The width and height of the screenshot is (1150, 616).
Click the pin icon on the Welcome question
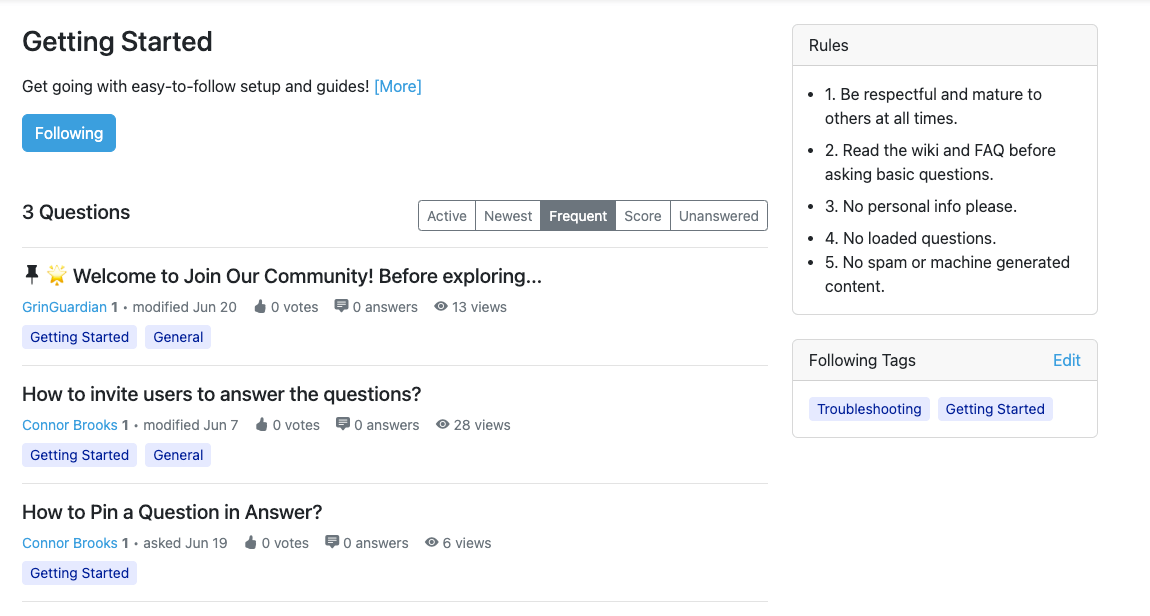tap(31, 275)
